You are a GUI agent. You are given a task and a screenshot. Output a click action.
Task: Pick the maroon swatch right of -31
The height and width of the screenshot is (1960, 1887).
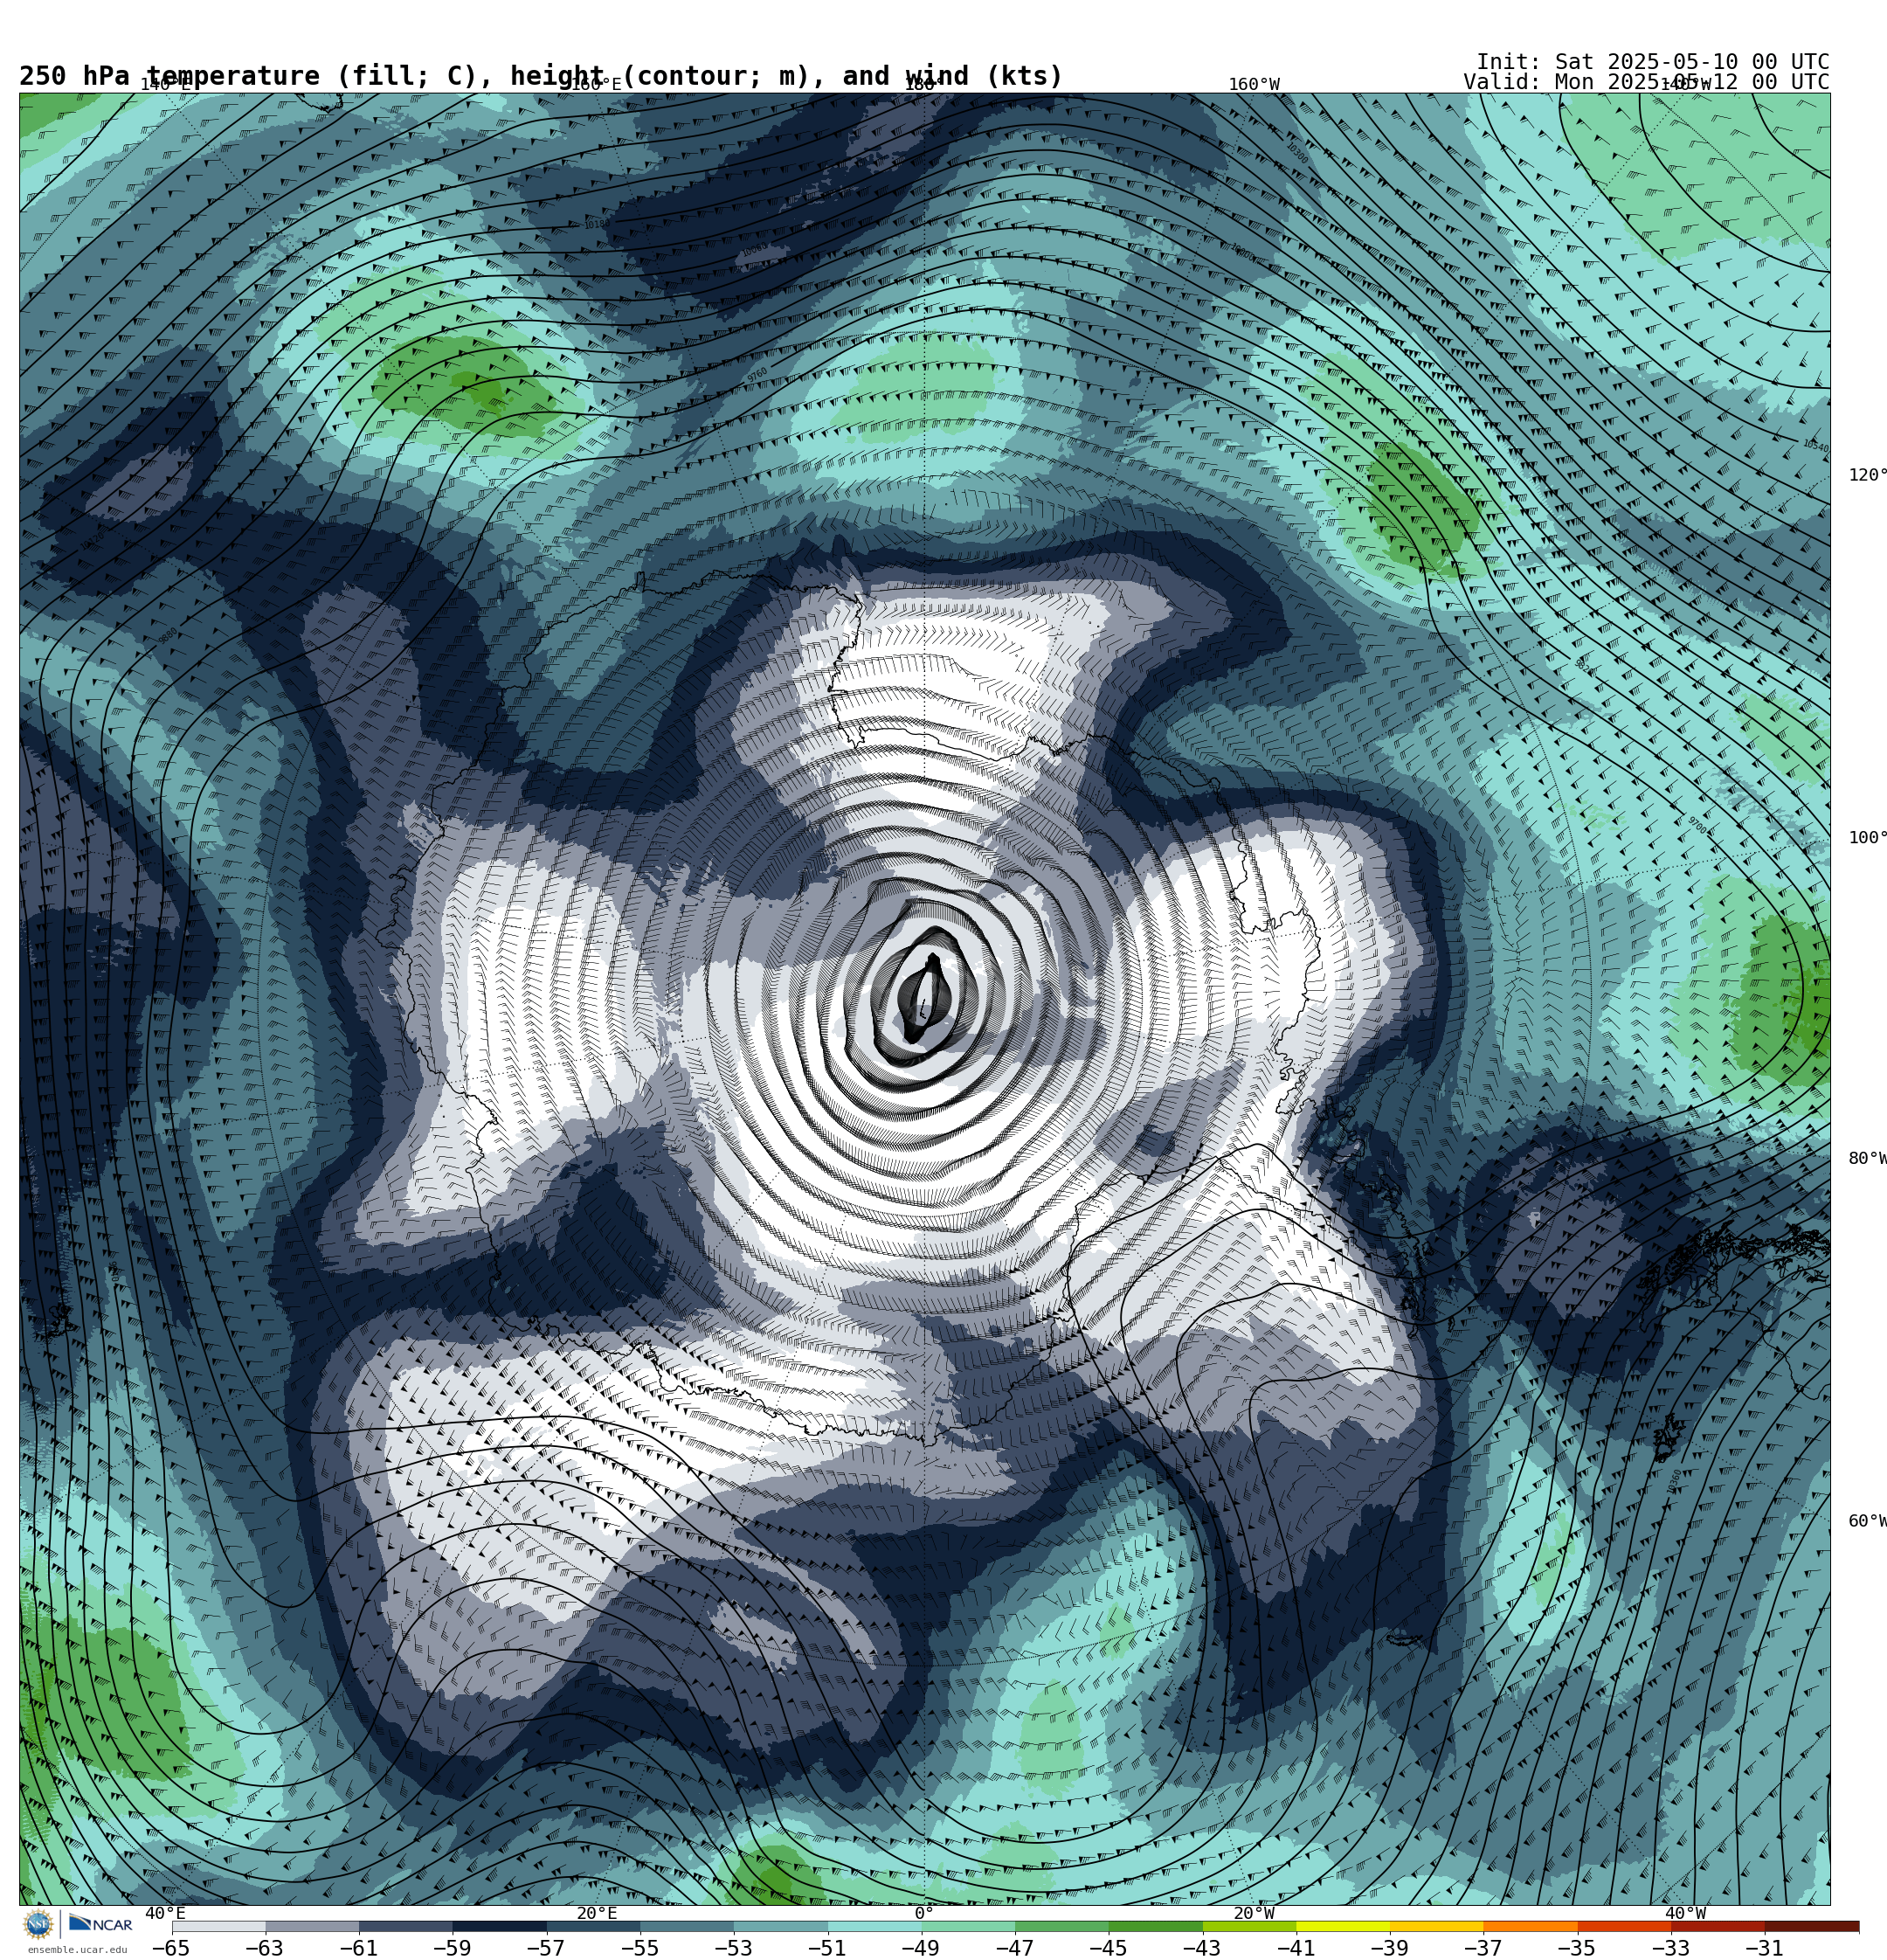1812,1926
